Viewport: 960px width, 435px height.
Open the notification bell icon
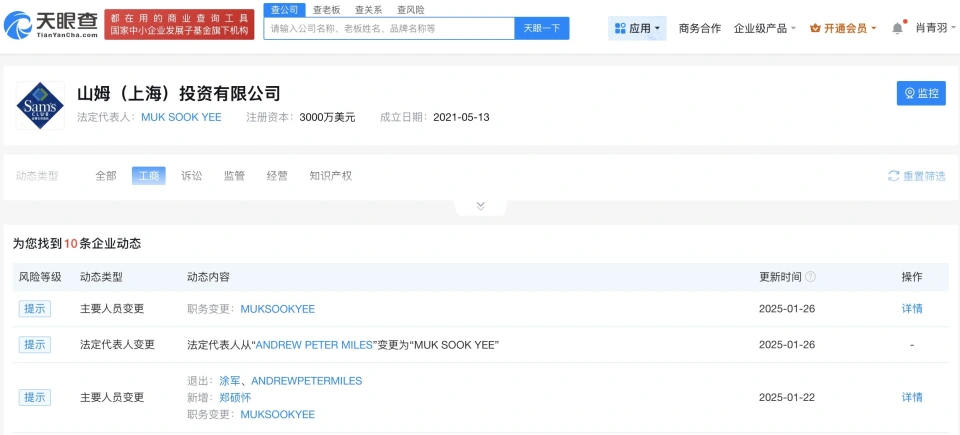coord(898,28)
